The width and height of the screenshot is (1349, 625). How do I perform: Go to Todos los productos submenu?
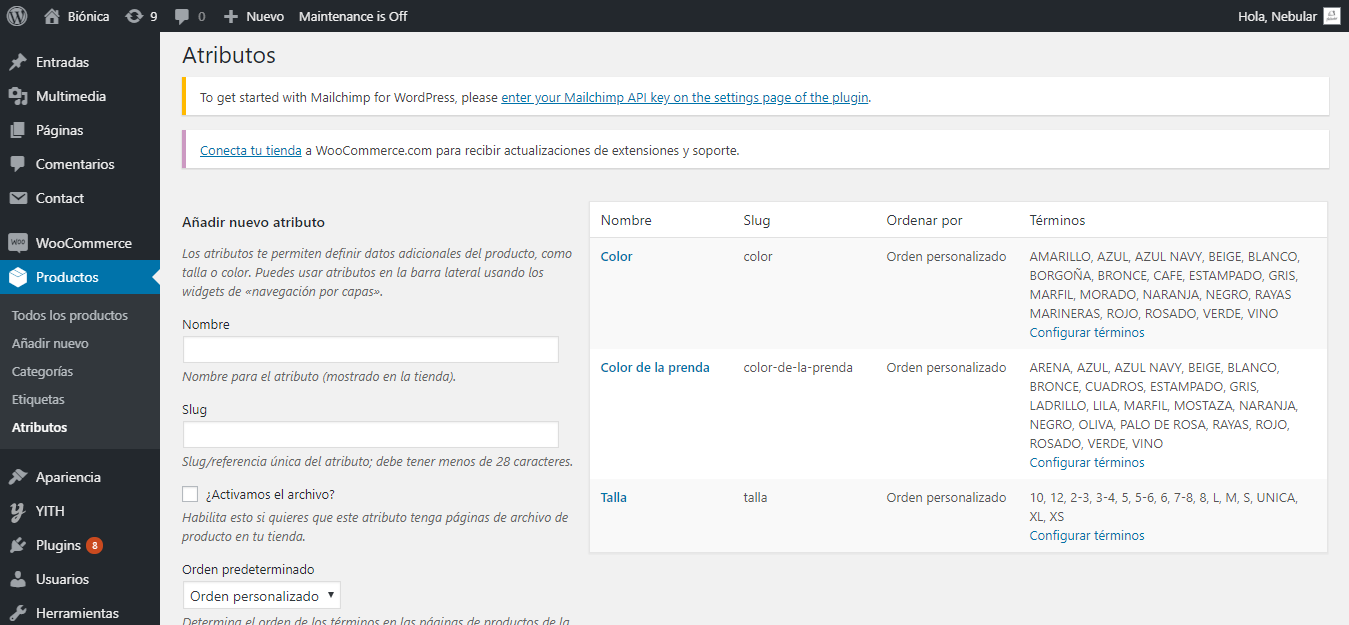[x=70, y=315]
